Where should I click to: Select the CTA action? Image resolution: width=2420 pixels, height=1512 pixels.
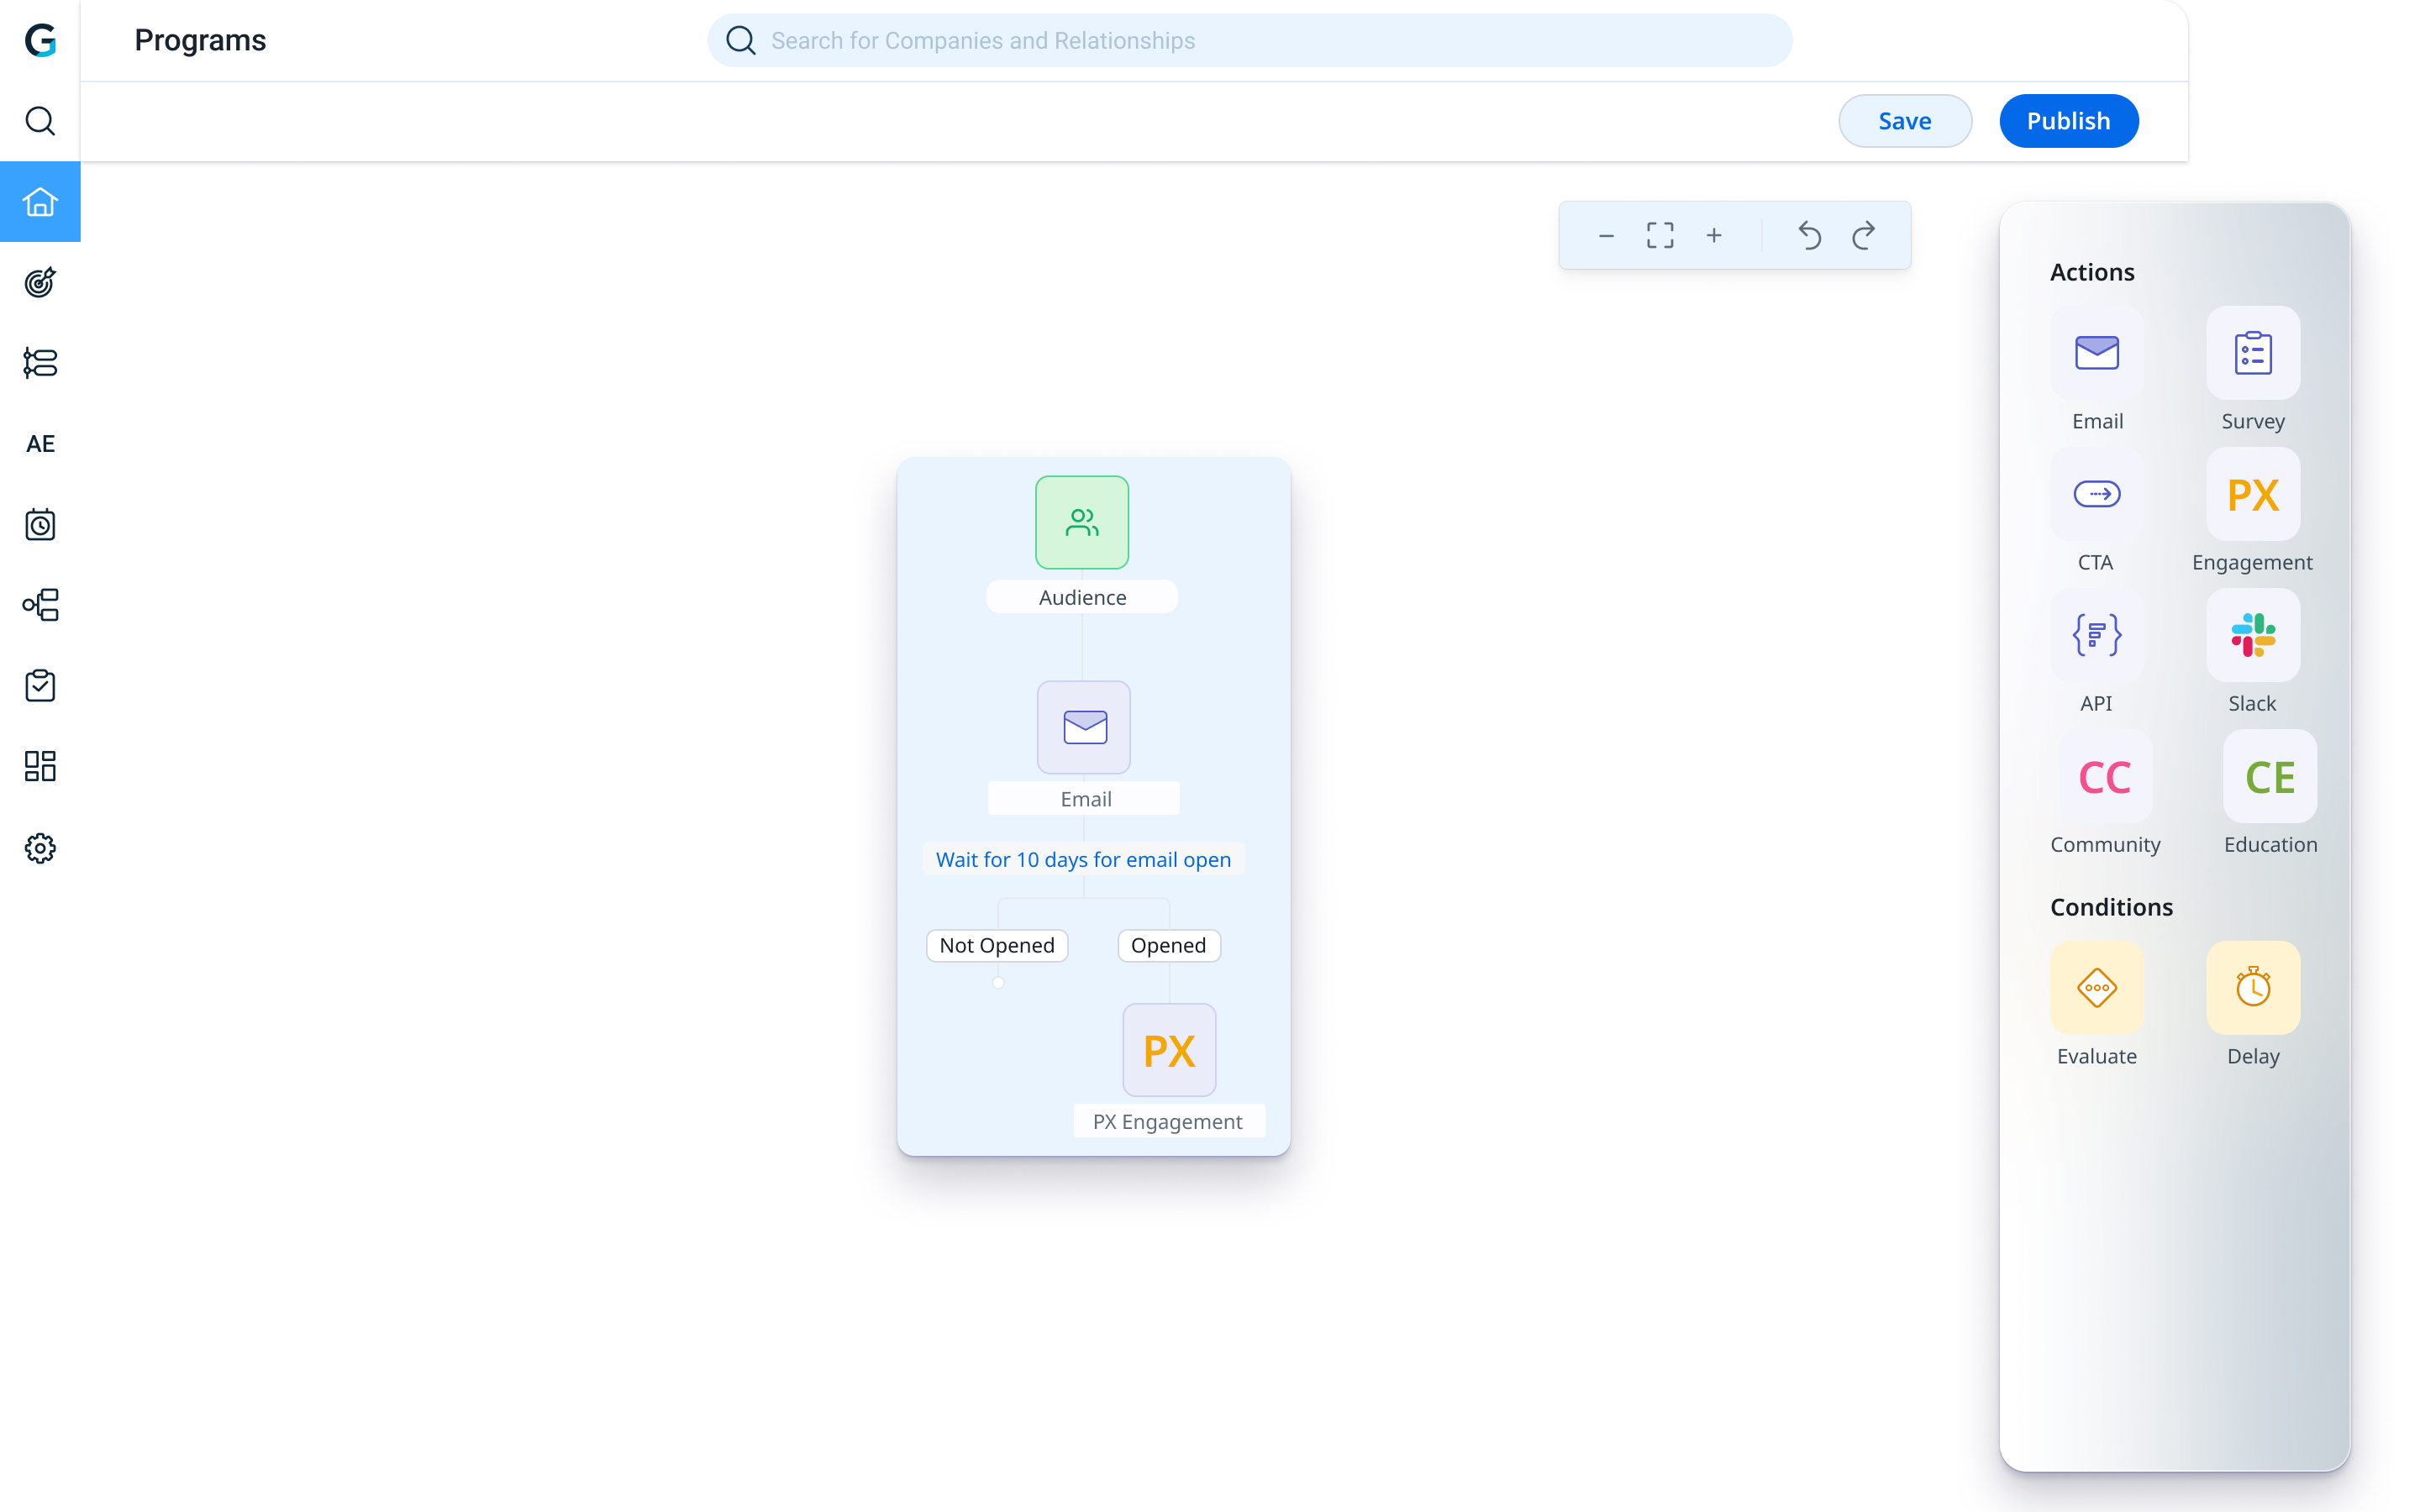(2097, 493)
